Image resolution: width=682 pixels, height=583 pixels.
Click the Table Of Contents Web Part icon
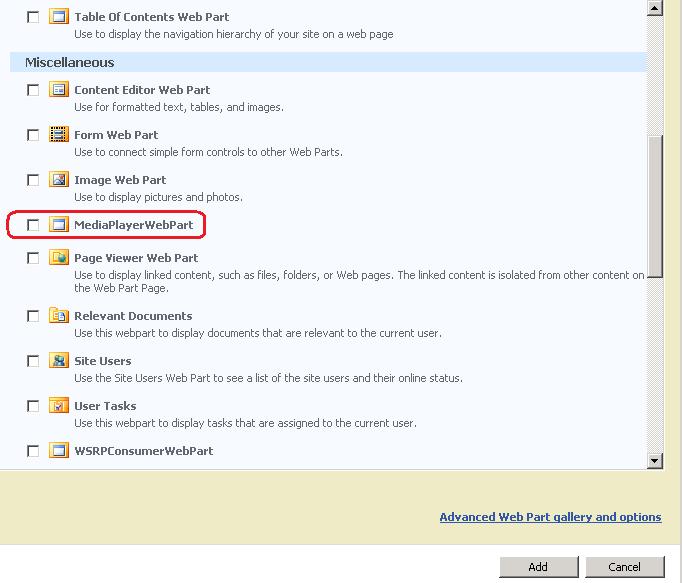[59, 17]
